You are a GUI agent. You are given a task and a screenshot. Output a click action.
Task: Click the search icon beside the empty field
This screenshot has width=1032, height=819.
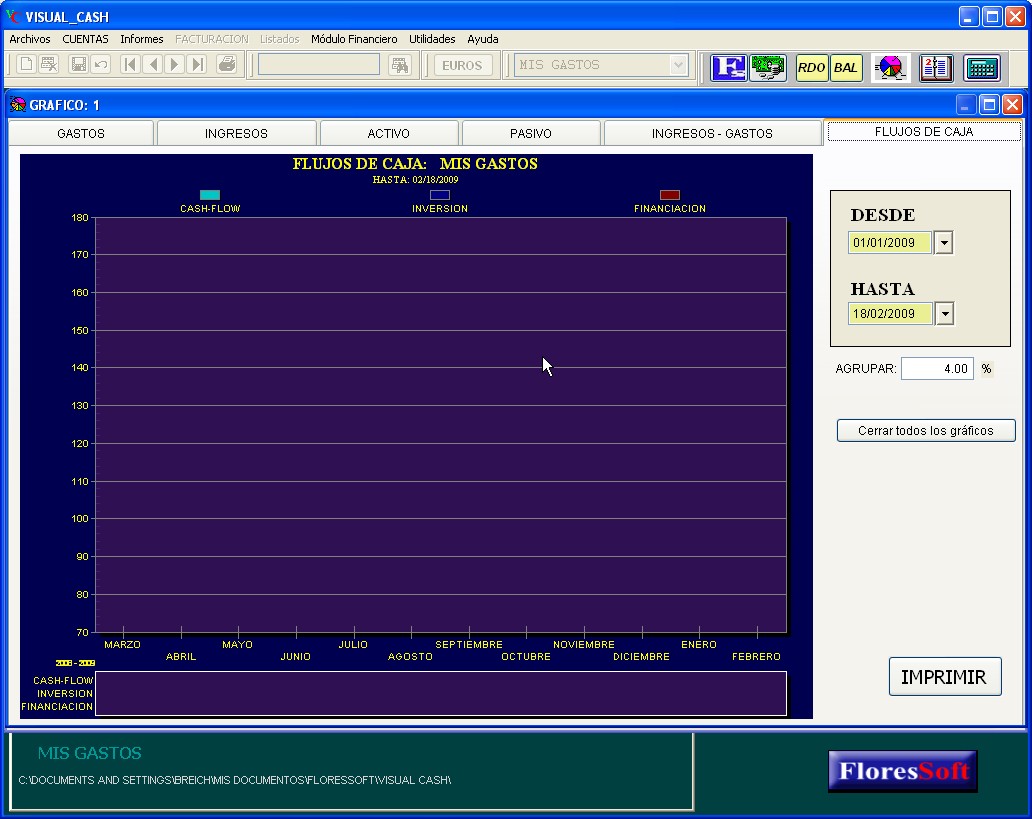(x=400, y=65)
